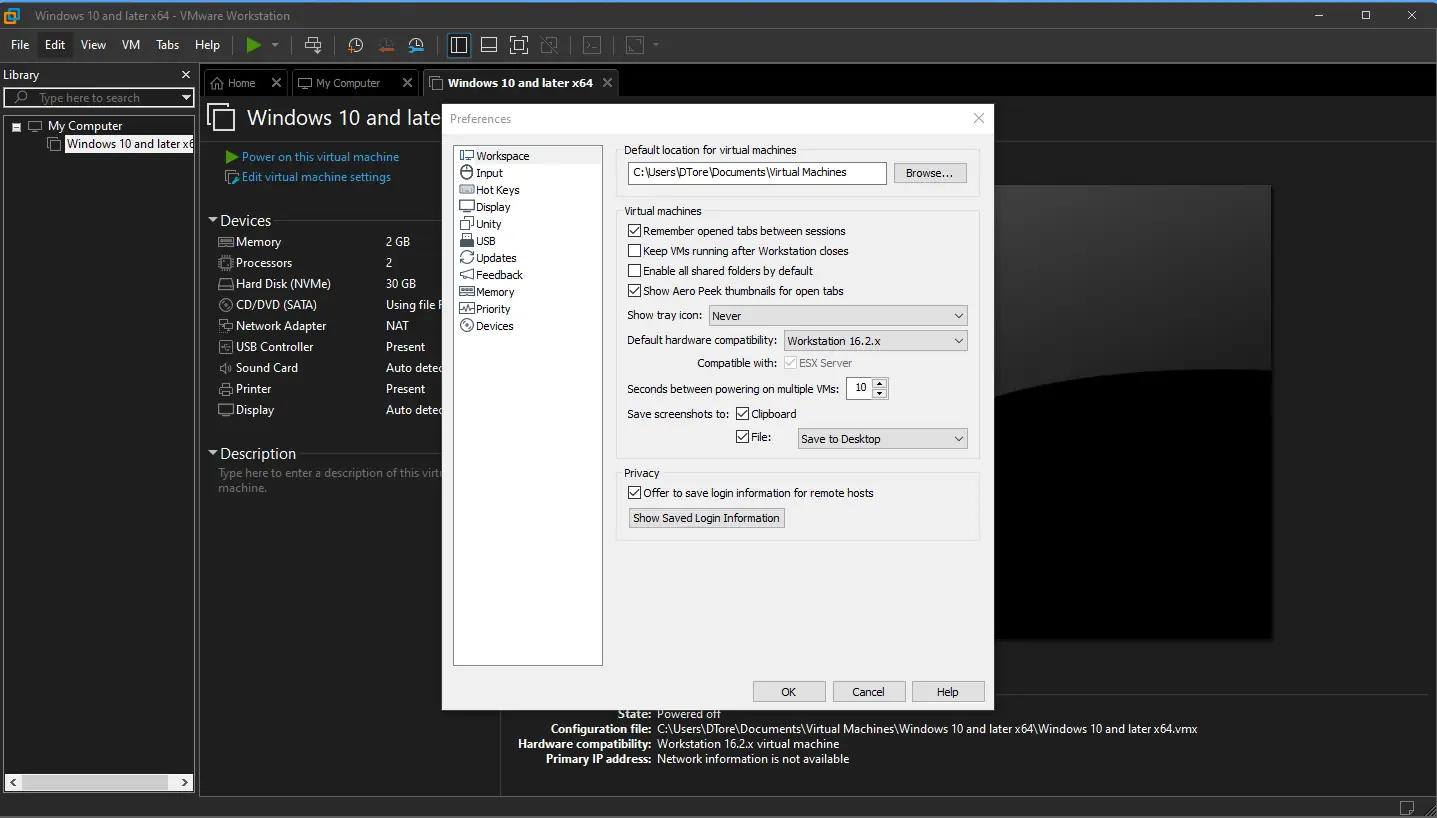Screen dimensions: 1437x818
Task: Open the Input category in Preferences
Action: 489,173
